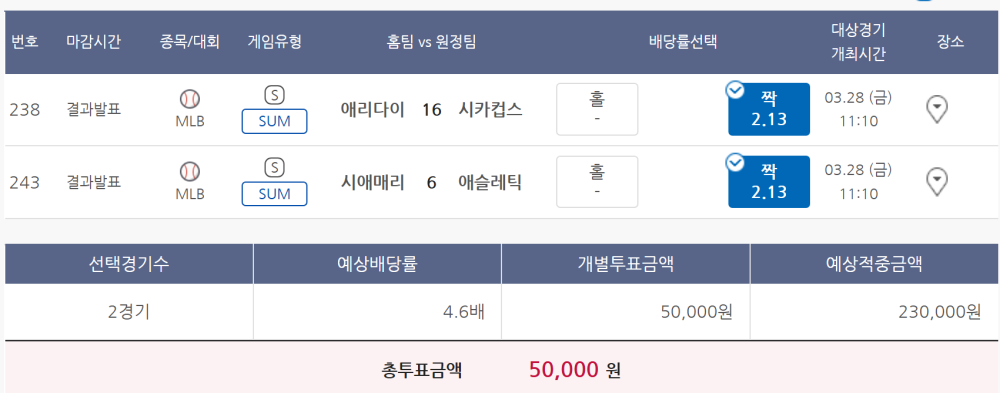Click the checkmark badge on row 243's 짝 selection
1000x393 pixels.
tap(735, 163)
